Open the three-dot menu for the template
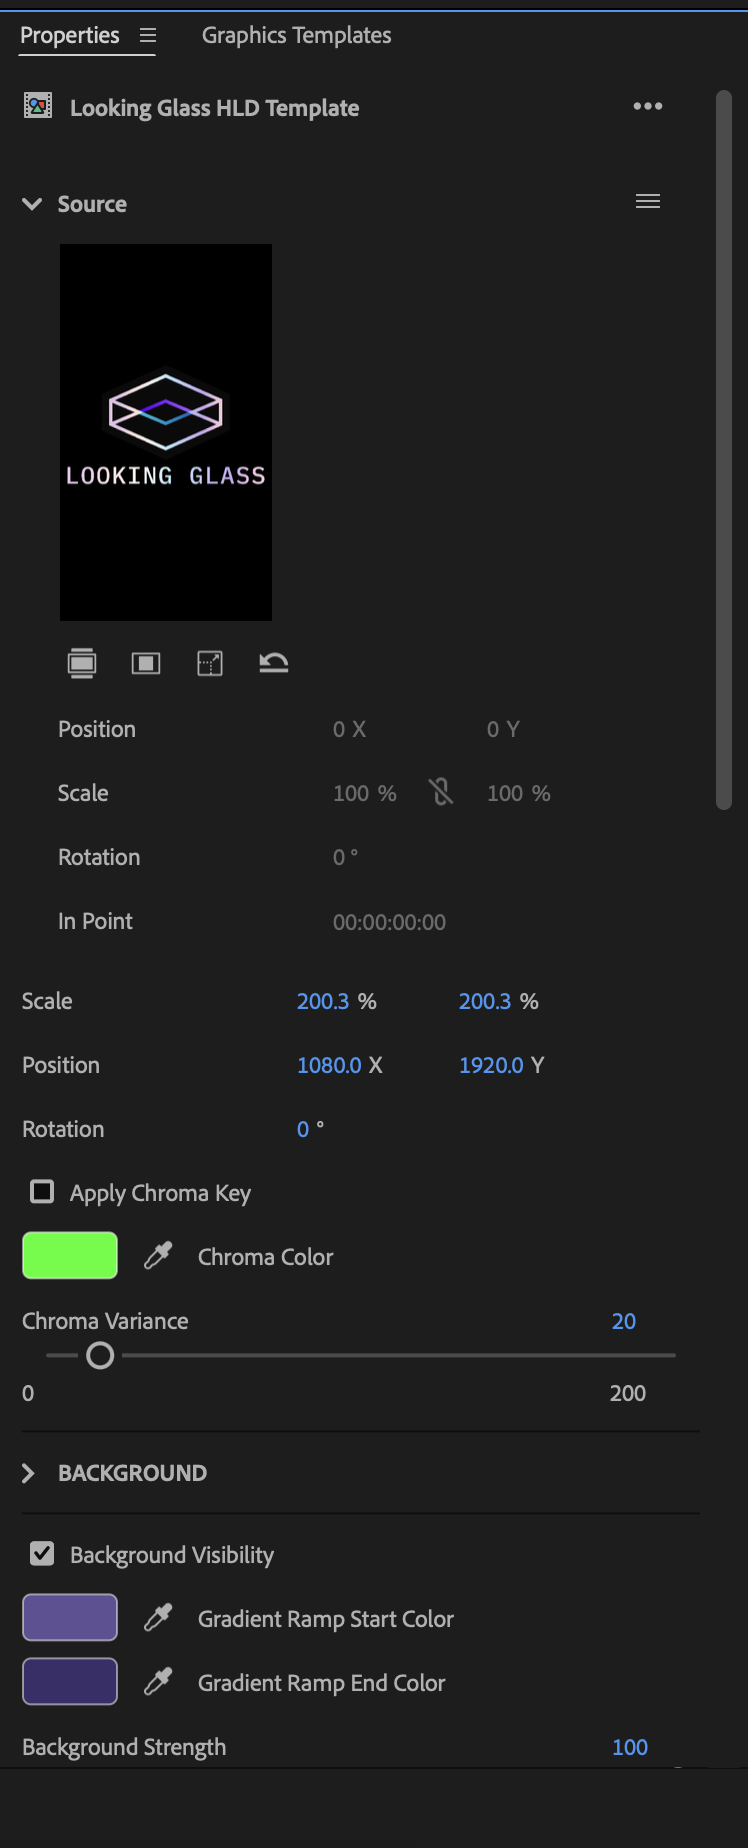This screenshot has width=748, height=1848. 648,107
